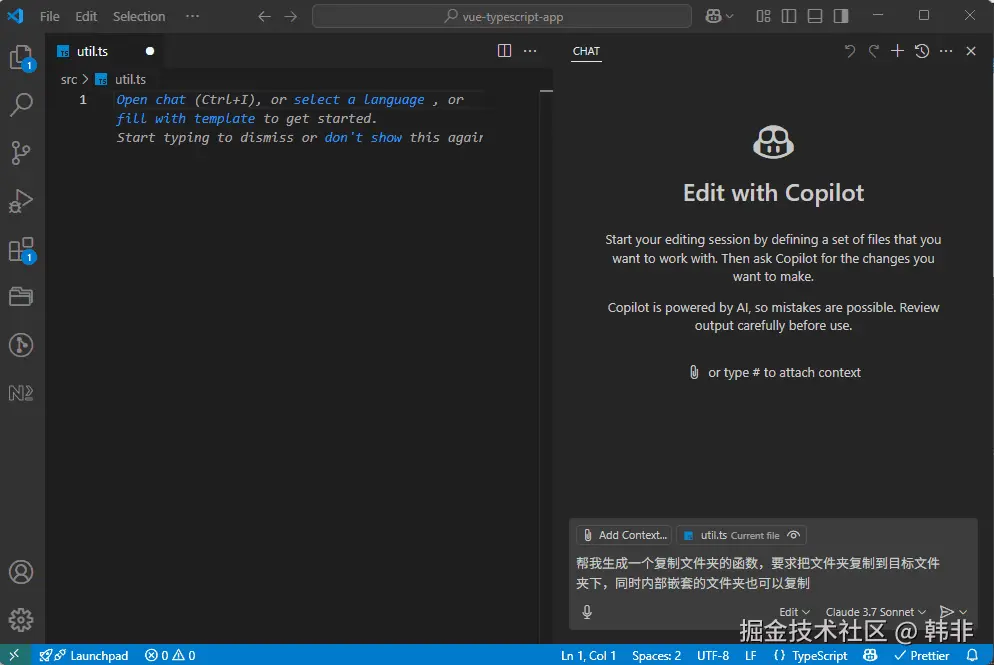Open the Project Manager folder icon
994x665 pixels.
(x=22, y=297)
